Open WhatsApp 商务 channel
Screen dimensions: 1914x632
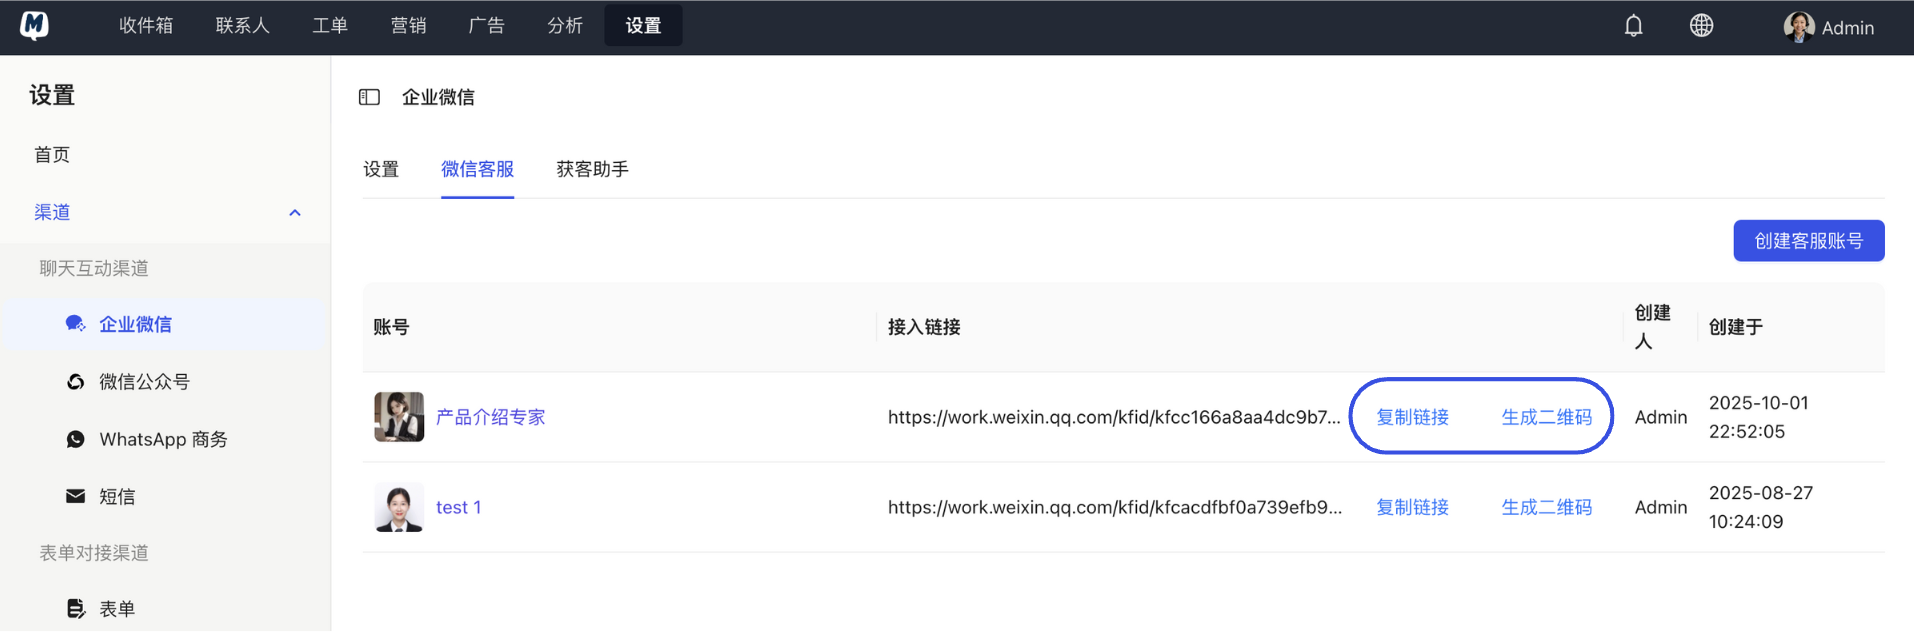(x=163, y=439)
